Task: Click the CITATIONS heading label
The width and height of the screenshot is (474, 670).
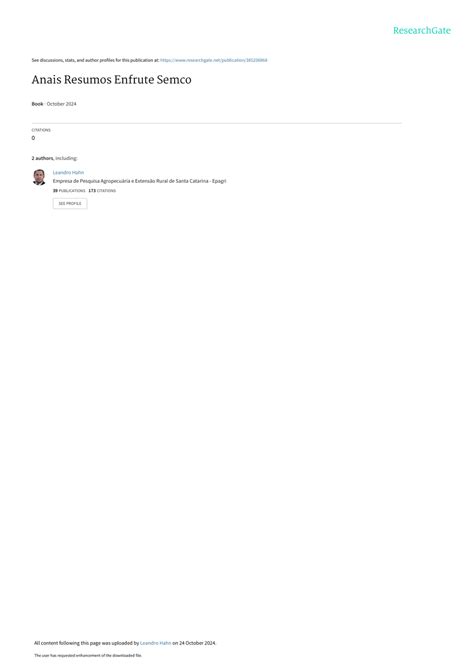Action: 41,130
